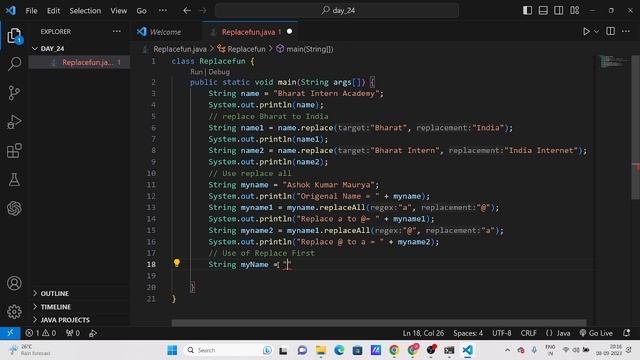The width and height of the screenshot is (640, 360).
Task: Expand the TIMELINE section
Action: pos(55,307)
